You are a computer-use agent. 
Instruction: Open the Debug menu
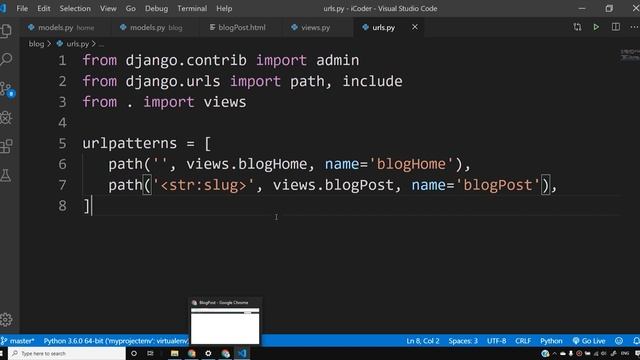tap(156, 8)
